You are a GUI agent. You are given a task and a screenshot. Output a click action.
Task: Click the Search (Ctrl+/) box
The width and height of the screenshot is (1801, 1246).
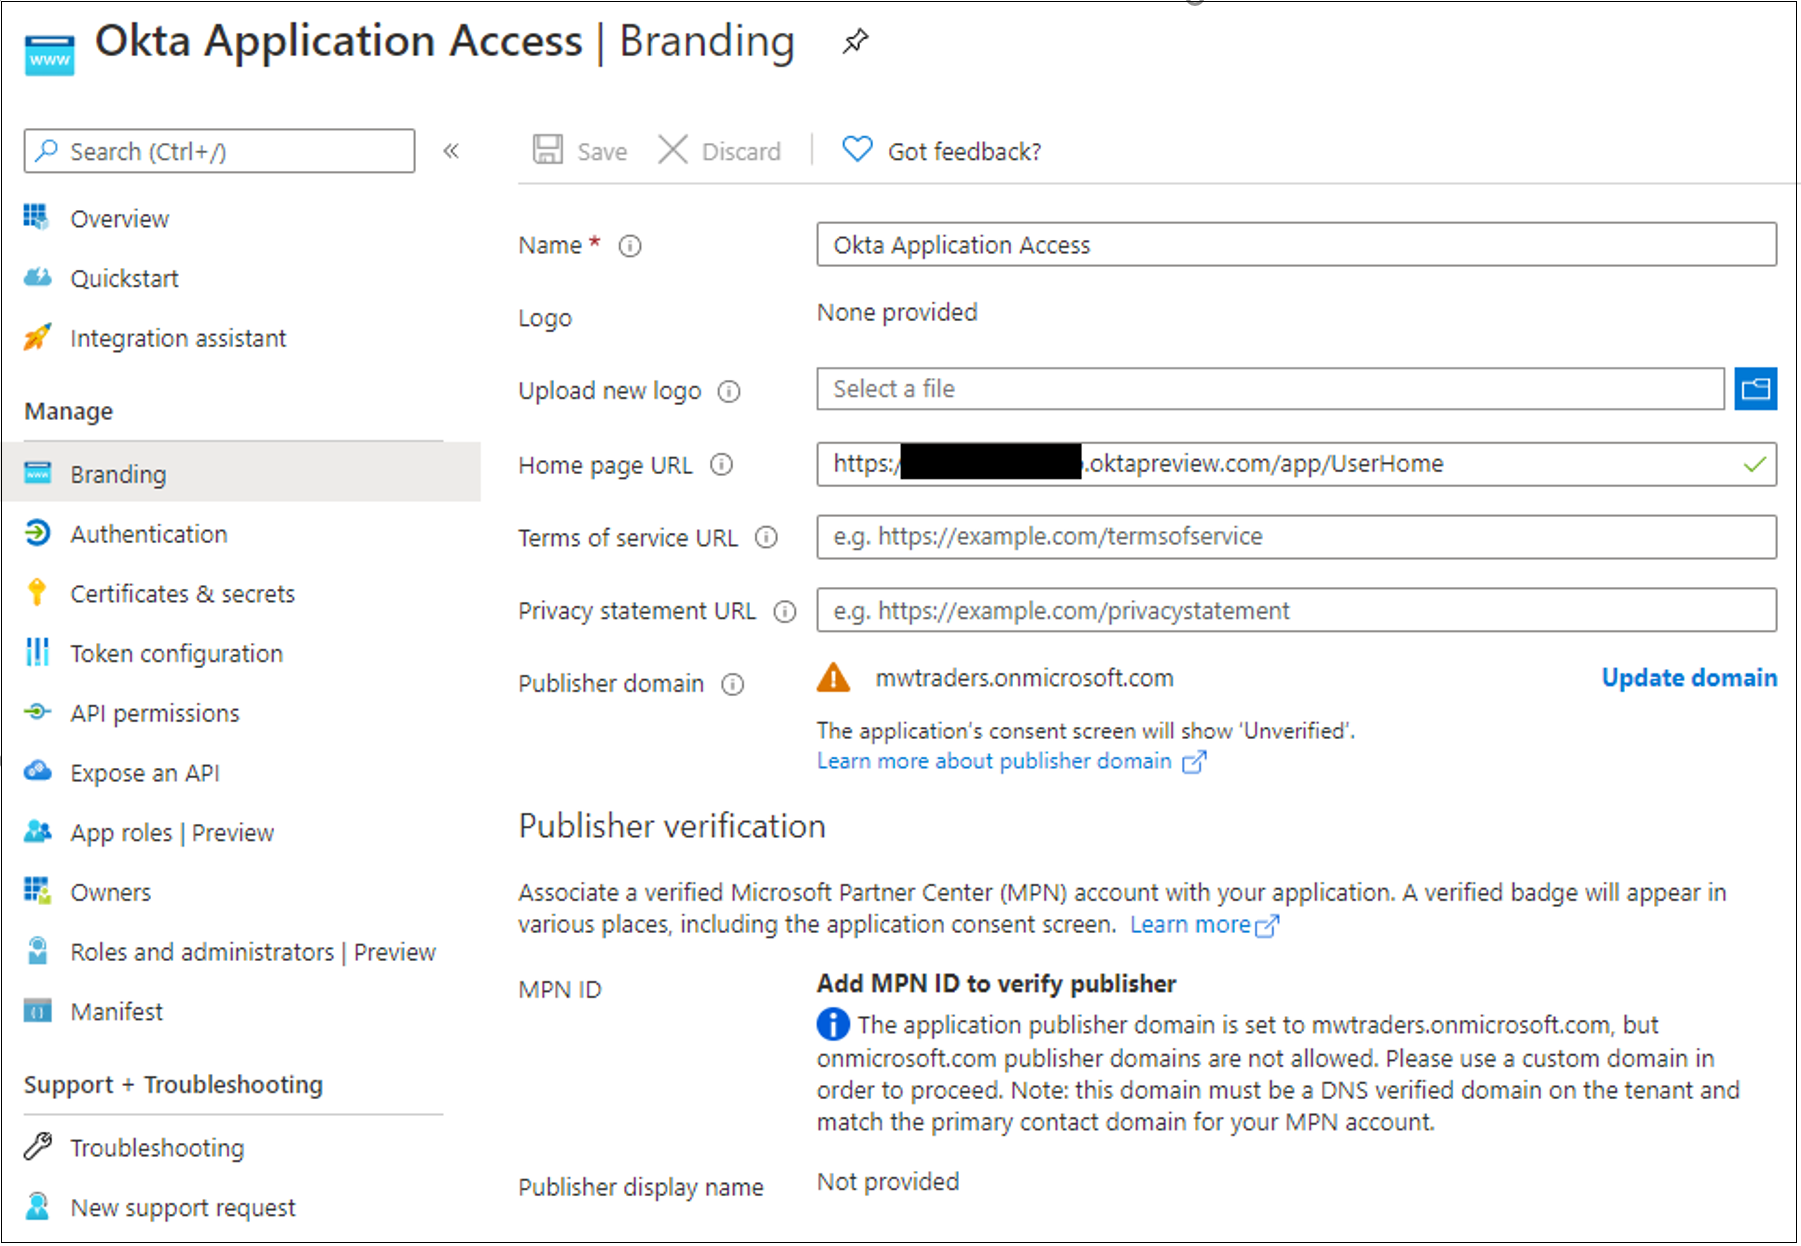[x=219, y=151]
